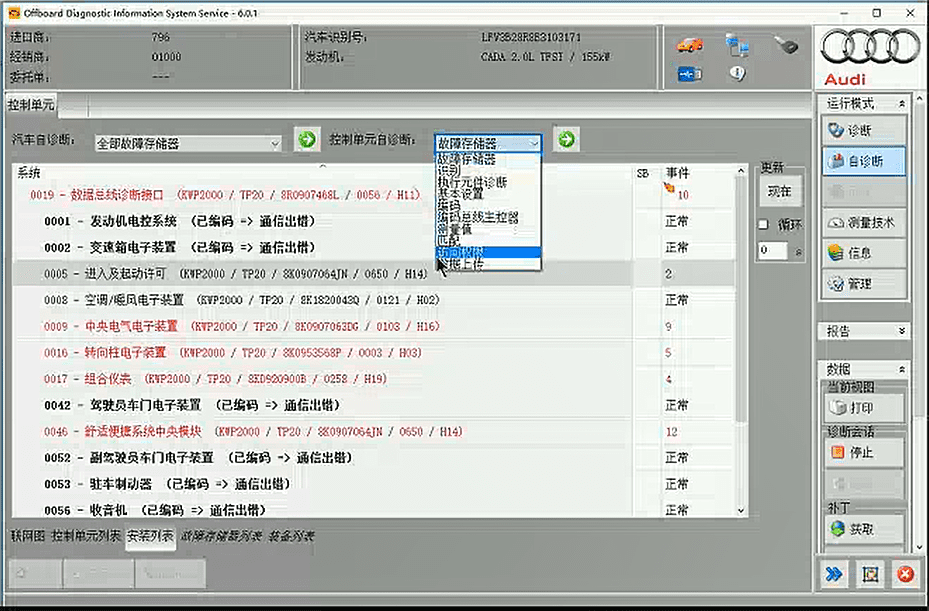Switch to the 控制单元列表 tab
Image resolution: width=929 pixels, height=611 pixels.
(86, 537)
